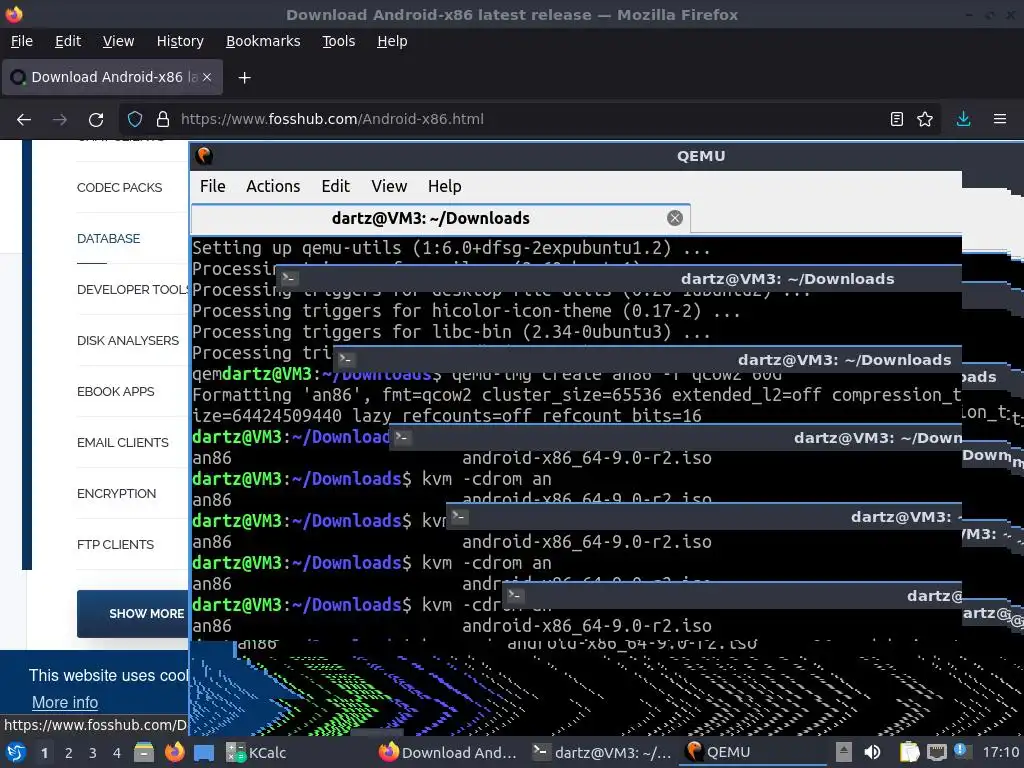This screenshot has width=1024, height=768.
Task: Open the Actions menu in QEMU window
Action: (x=273, y=186)
